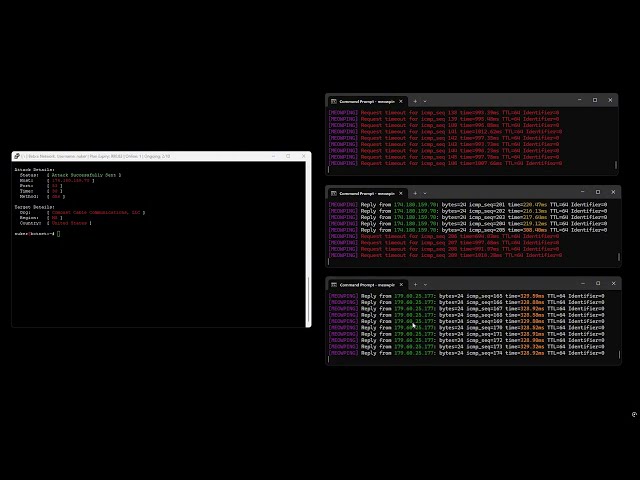Click the command prompt cursor in the PuTTY terminal
Image resolution: width=640 pixels, height=480 pixels.
point(59,234)
